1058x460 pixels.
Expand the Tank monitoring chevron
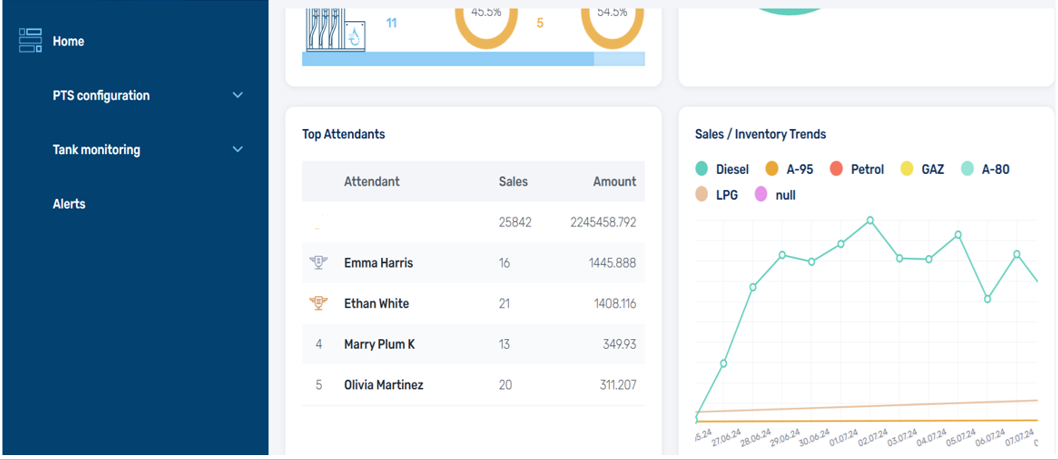click(237, 150)
